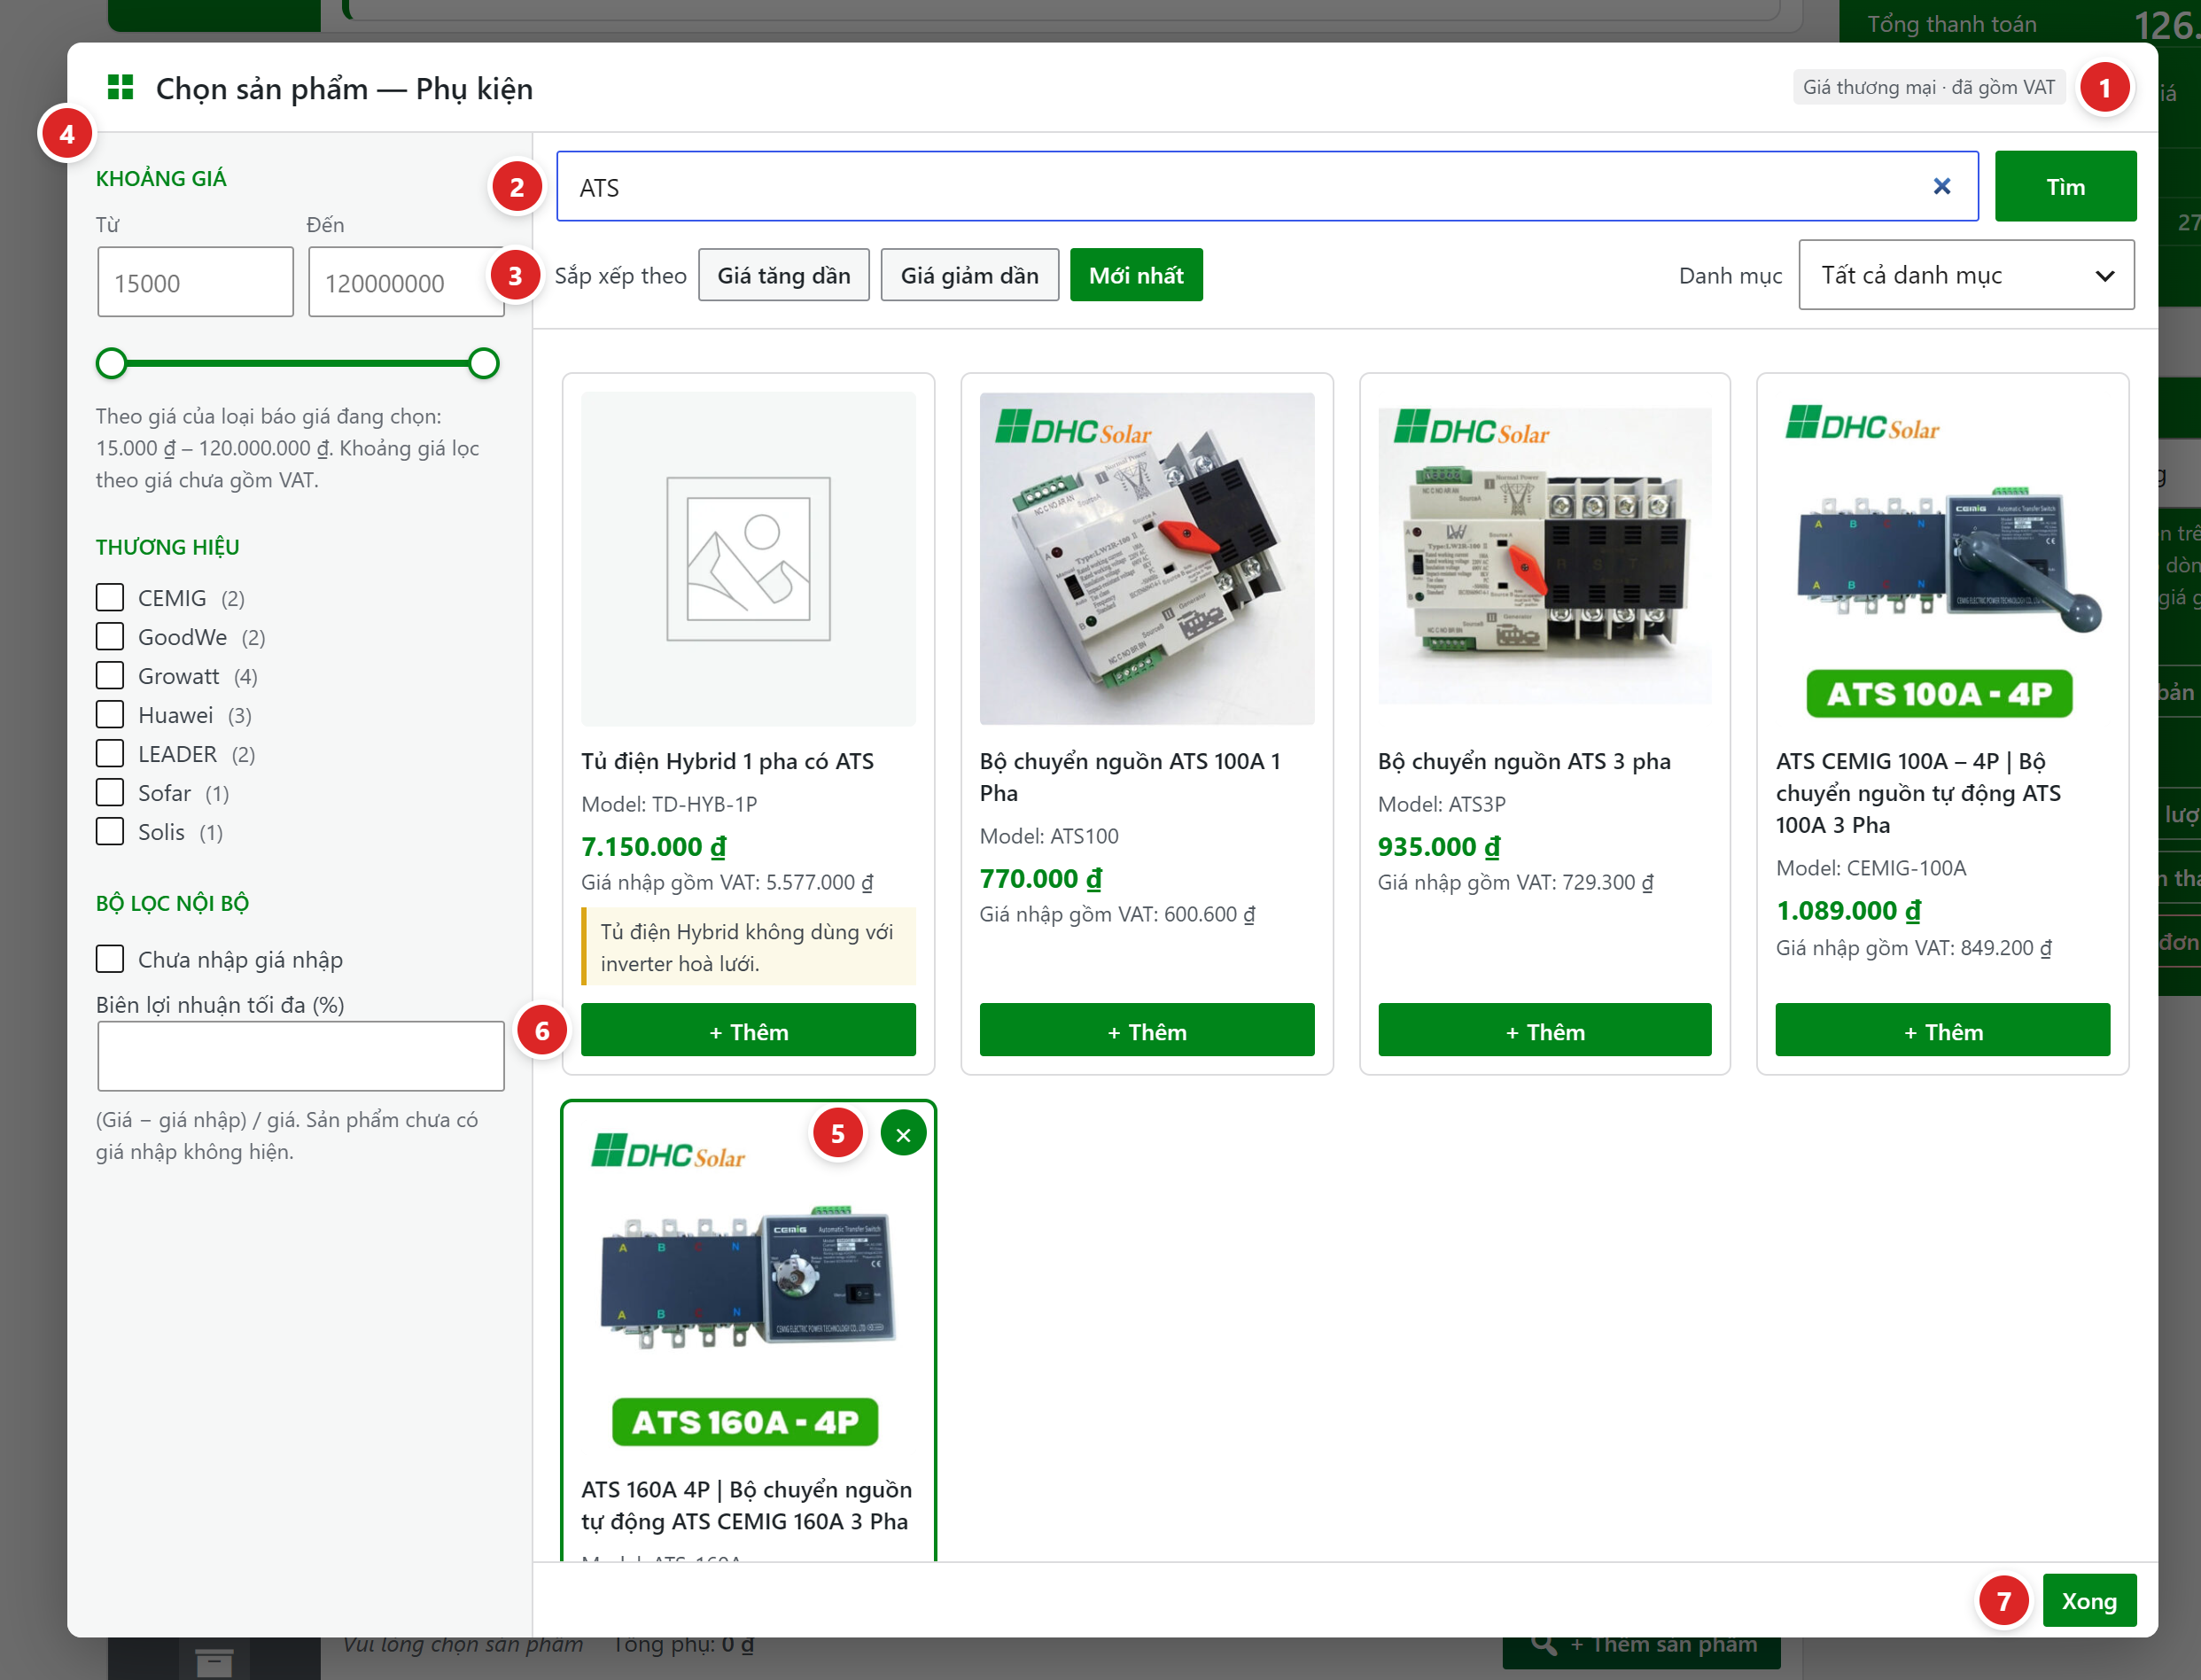Click price '1.089.000 ₫' of CEMIG 100A

pyautogui.click(x=1848, y=910)
